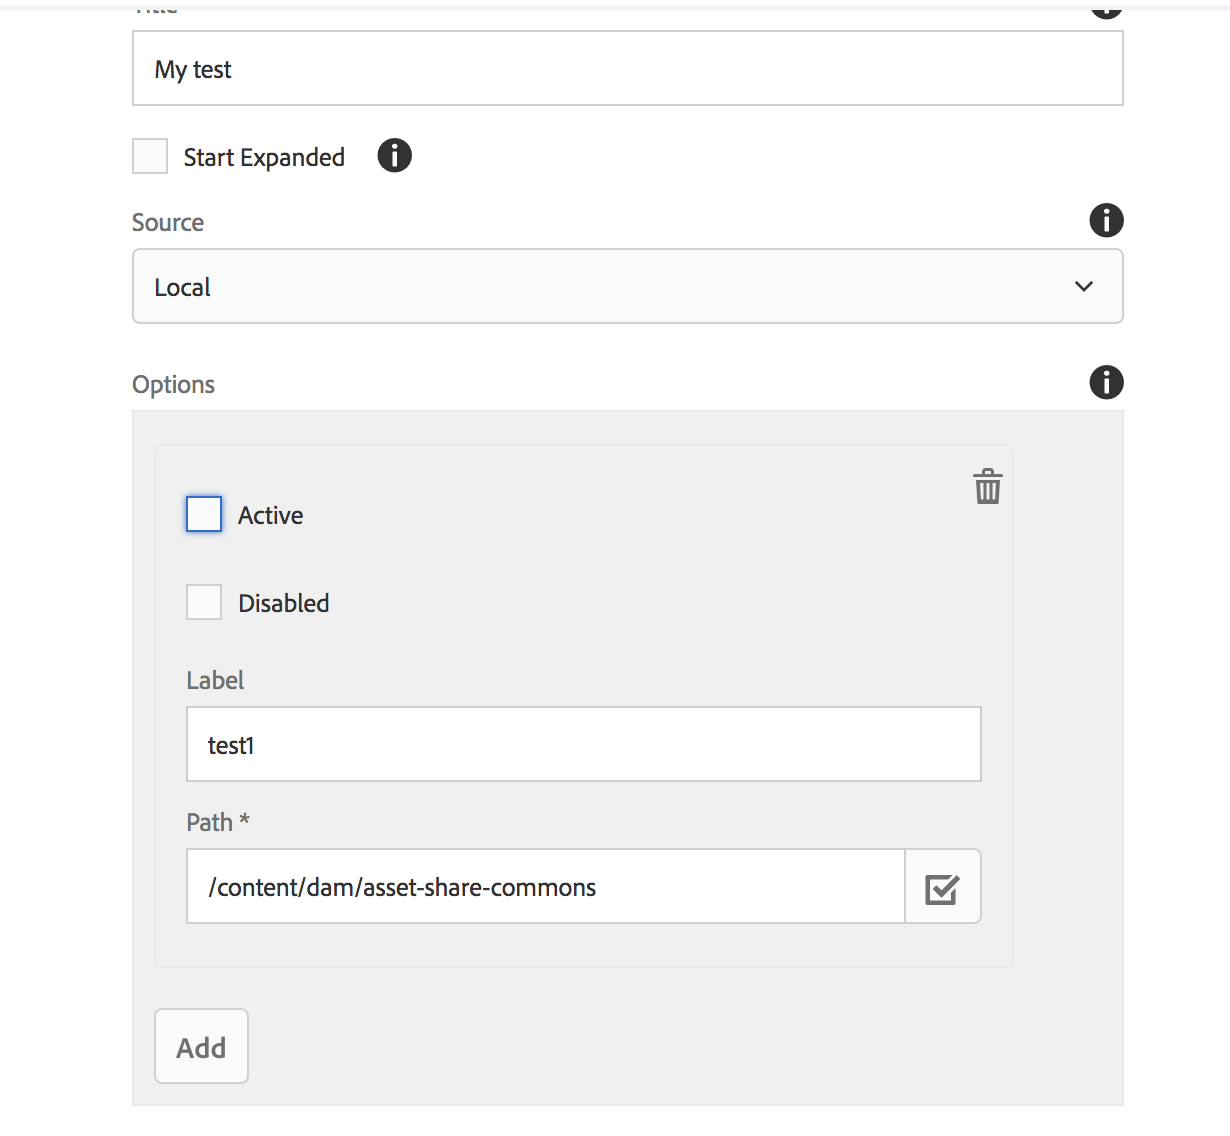This screenshot has height=1136, width=1230.
Task: Open the Start Expanded info tooltip
Action: [394, 155]
